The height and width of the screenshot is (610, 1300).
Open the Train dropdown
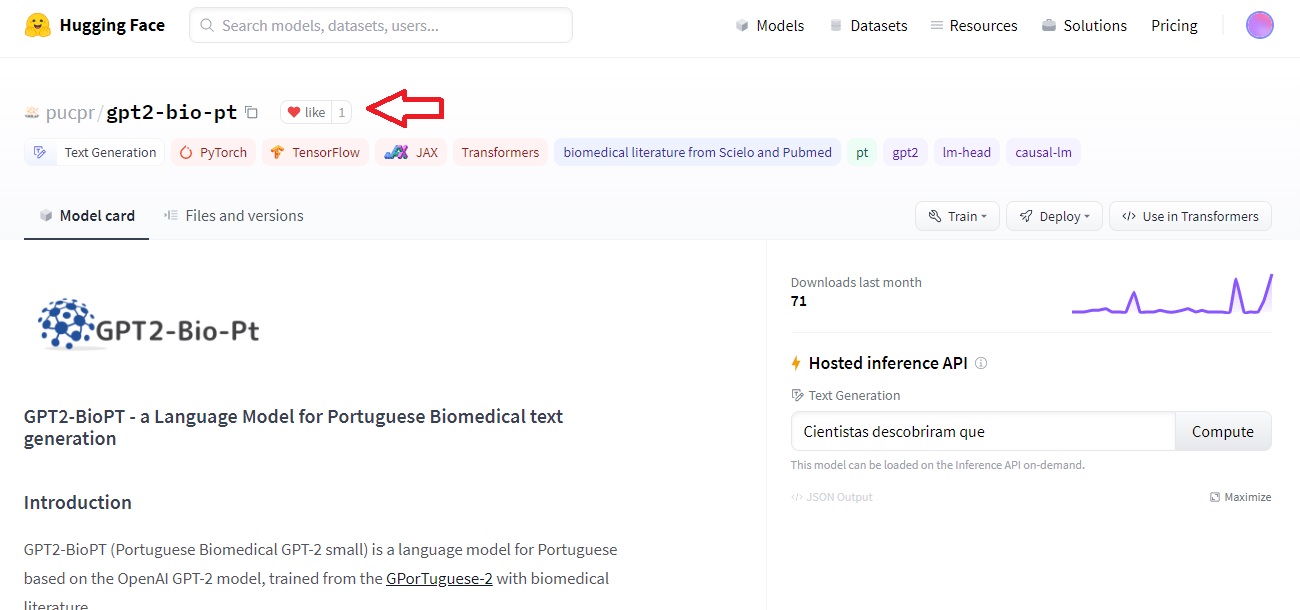coord(957,216)
